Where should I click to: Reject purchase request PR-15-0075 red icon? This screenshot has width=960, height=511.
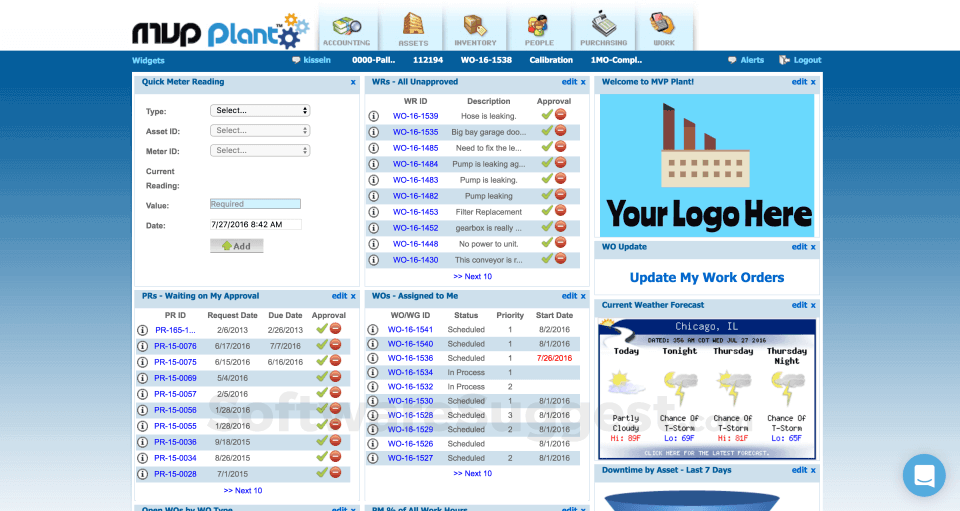[x=336, y=360]
